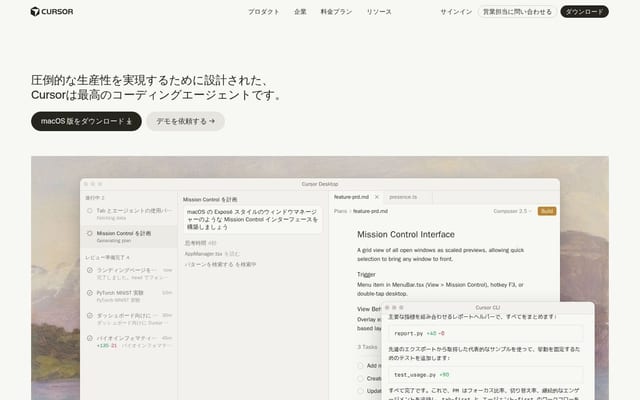Click feature-prd.md in the breadcrumb
The image size is (640, 400).
click(x=370, y=211)
